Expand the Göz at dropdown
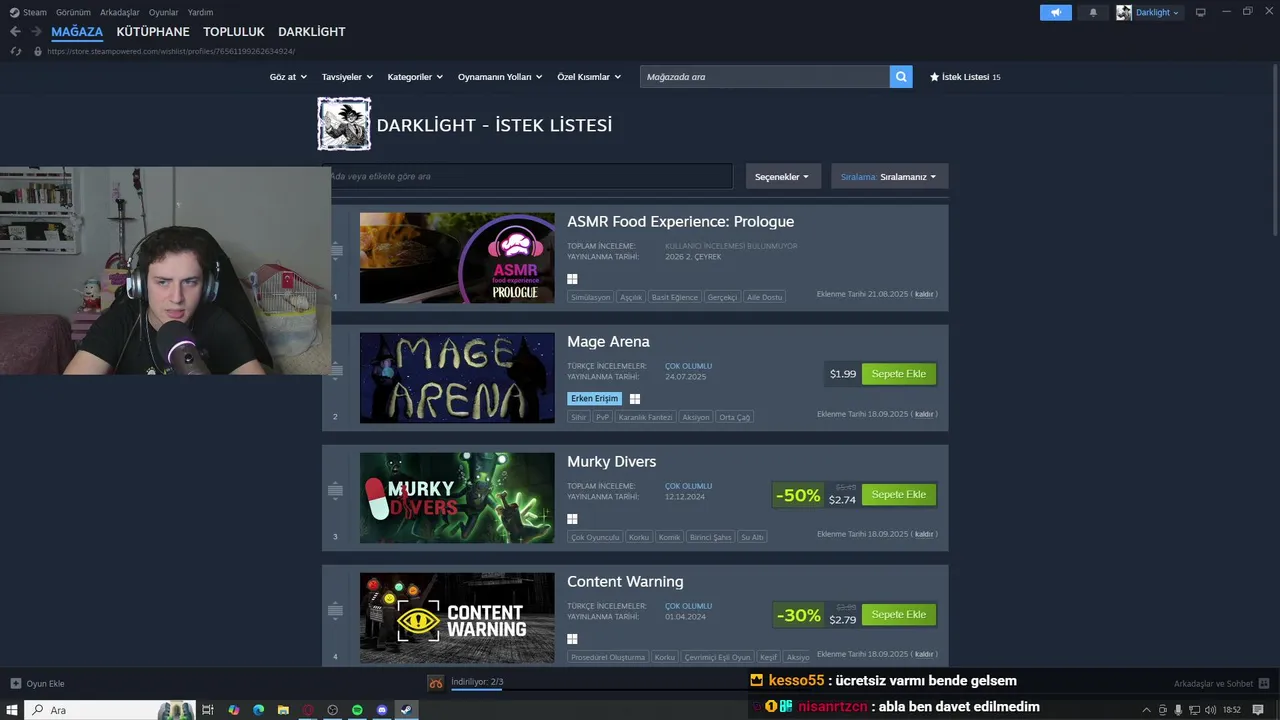Screen dimensions: 1280x720 [x=288, y=77]
